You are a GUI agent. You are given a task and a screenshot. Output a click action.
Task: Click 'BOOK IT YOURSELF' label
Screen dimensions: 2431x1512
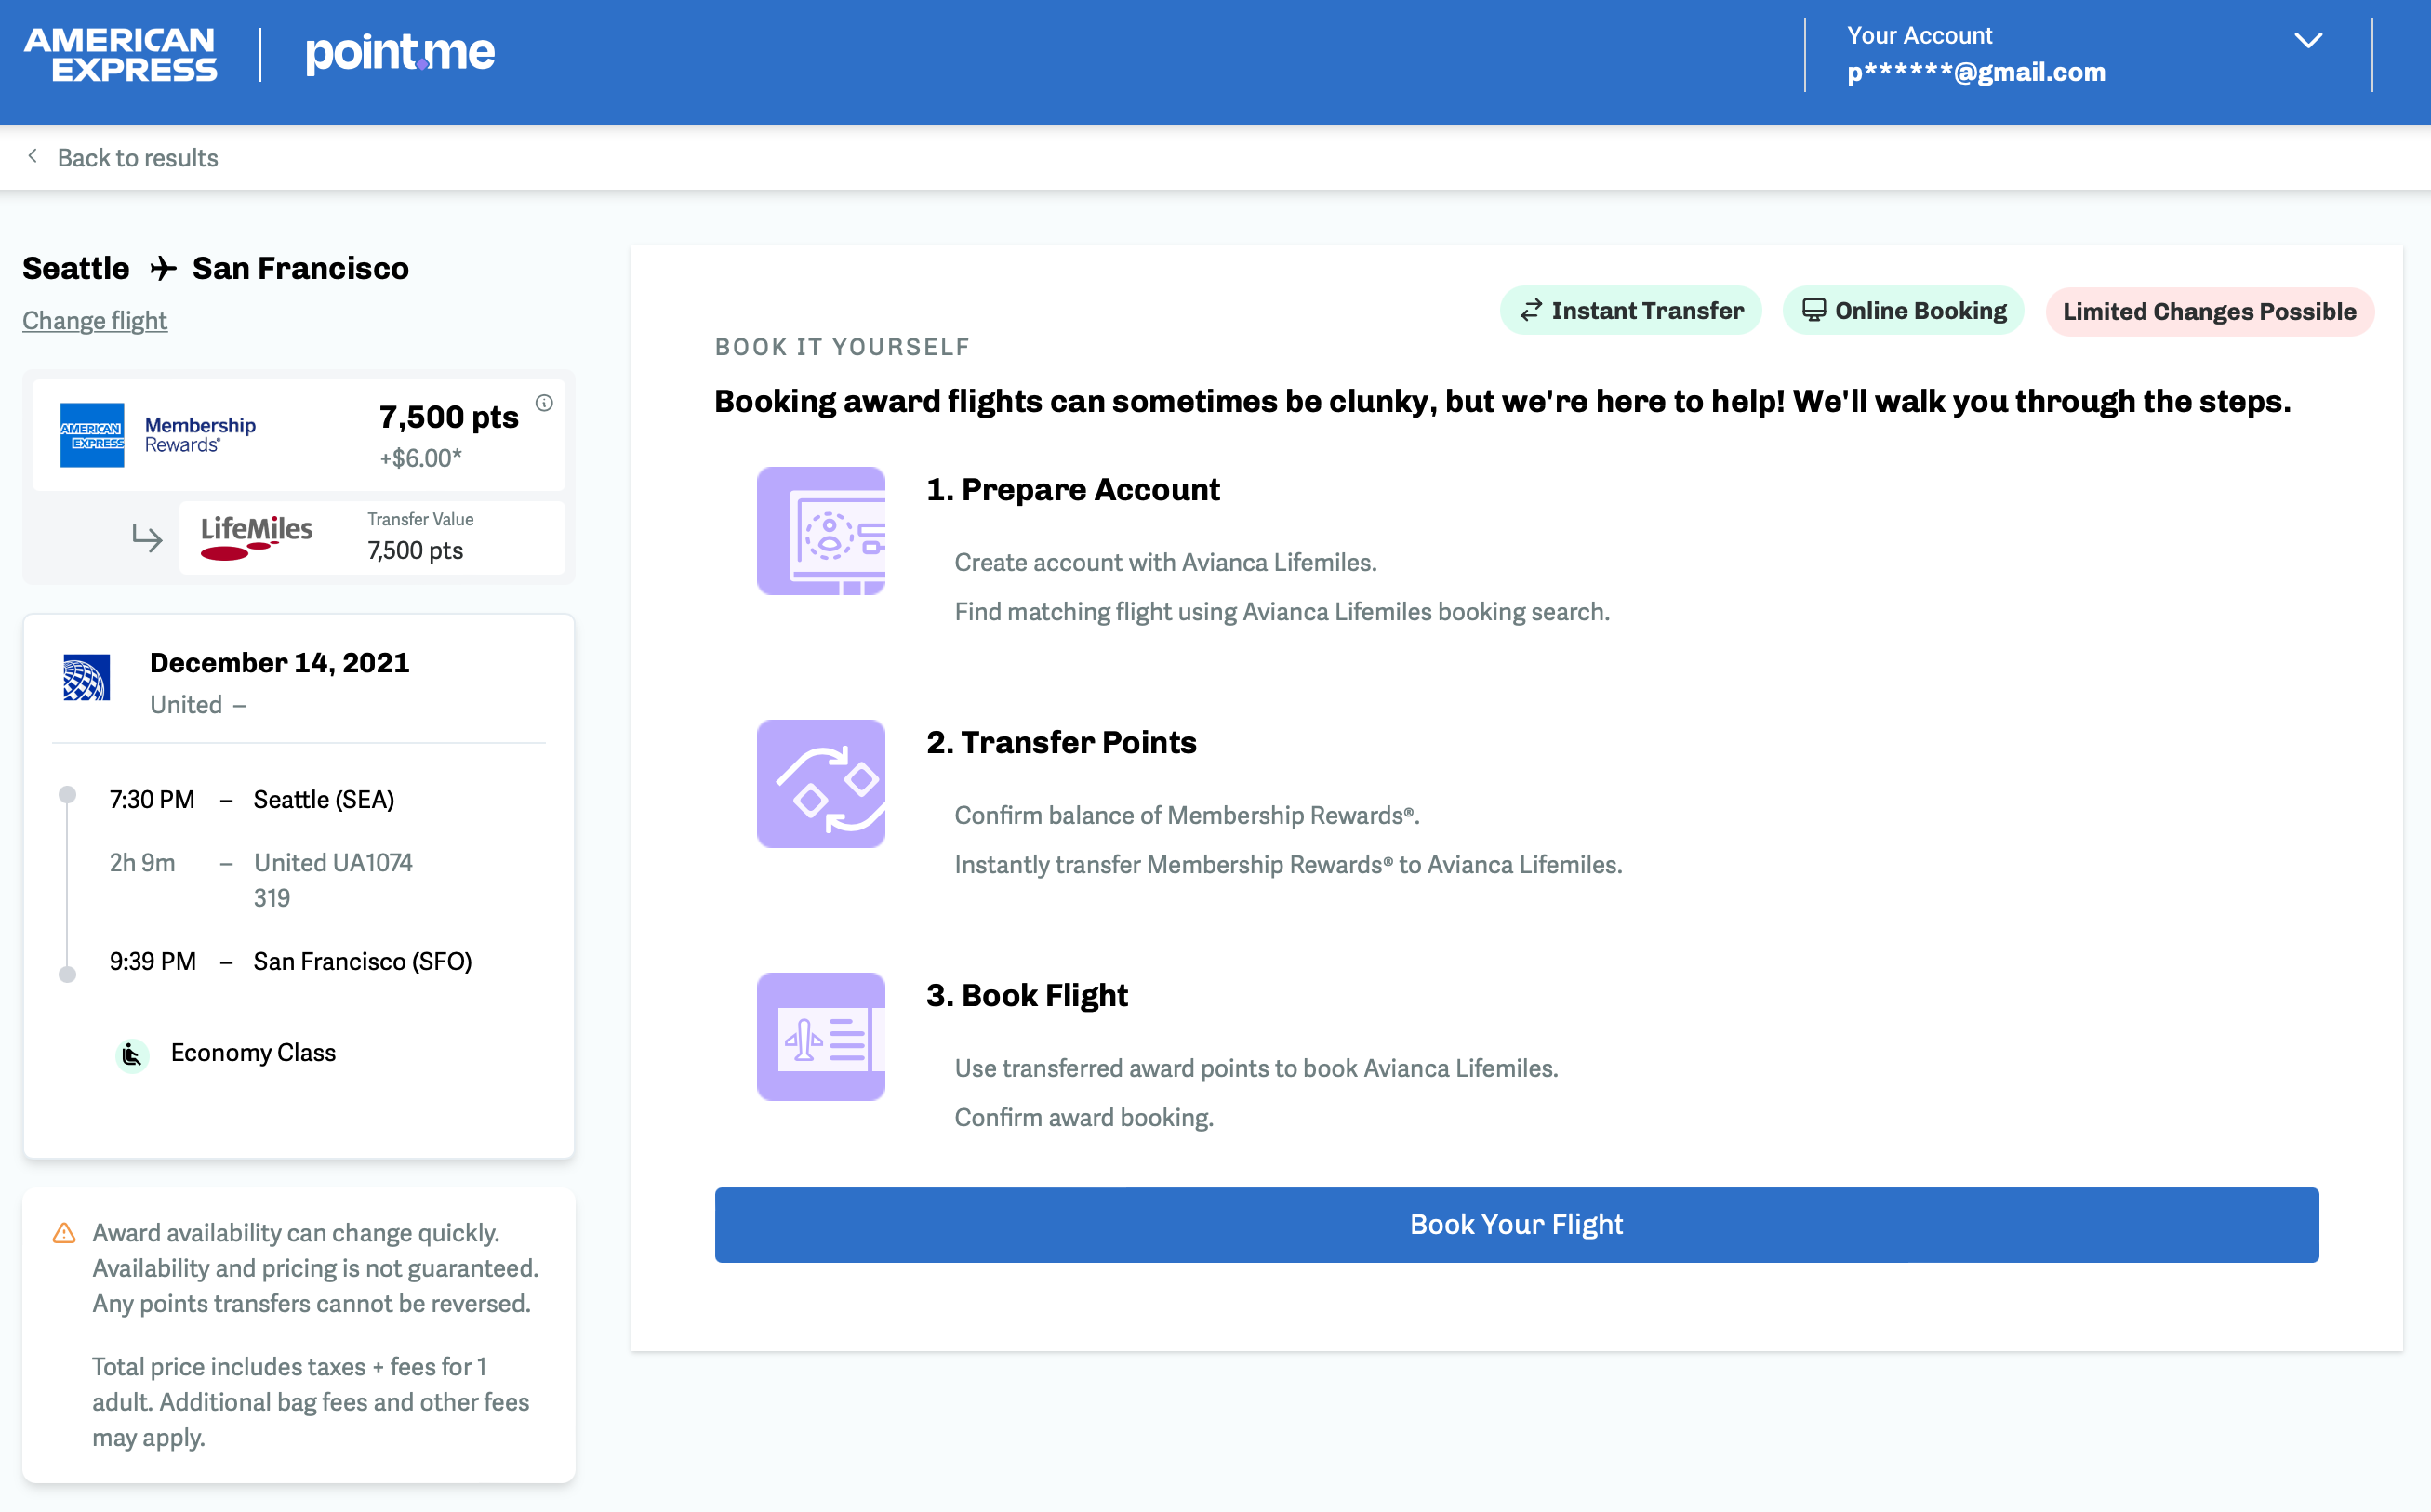tap(843, 347)
